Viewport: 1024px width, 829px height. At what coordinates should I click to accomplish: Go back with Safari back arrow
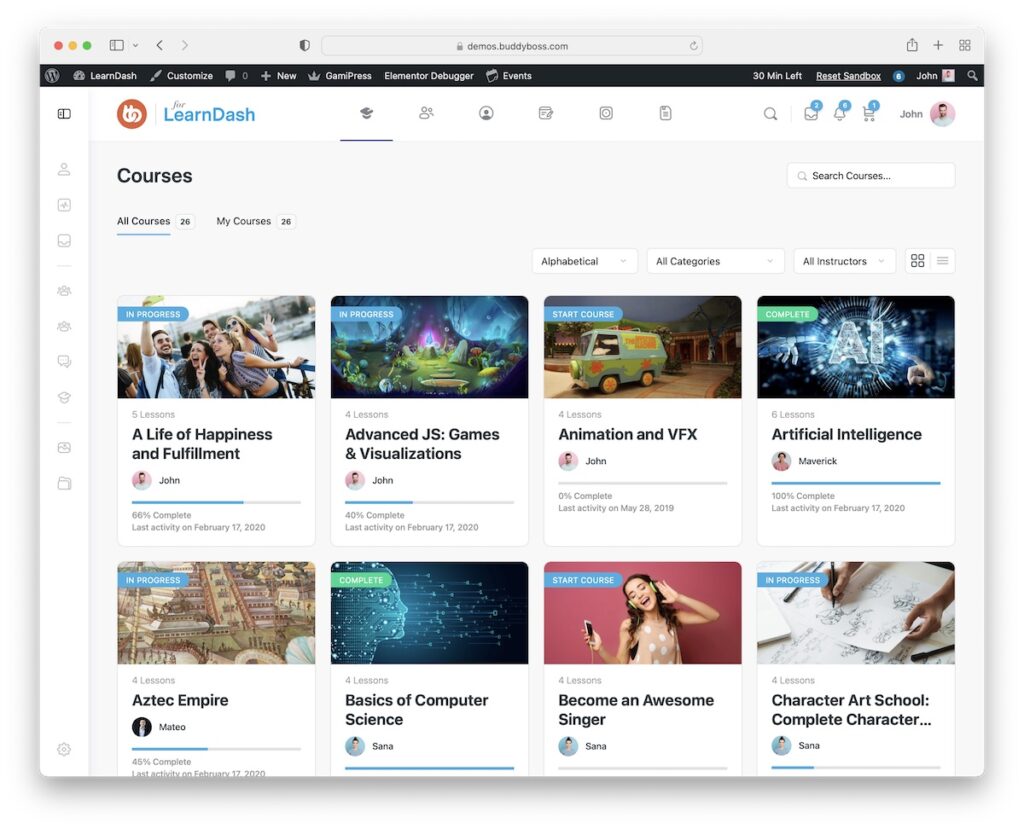click(x=160, y=45)
